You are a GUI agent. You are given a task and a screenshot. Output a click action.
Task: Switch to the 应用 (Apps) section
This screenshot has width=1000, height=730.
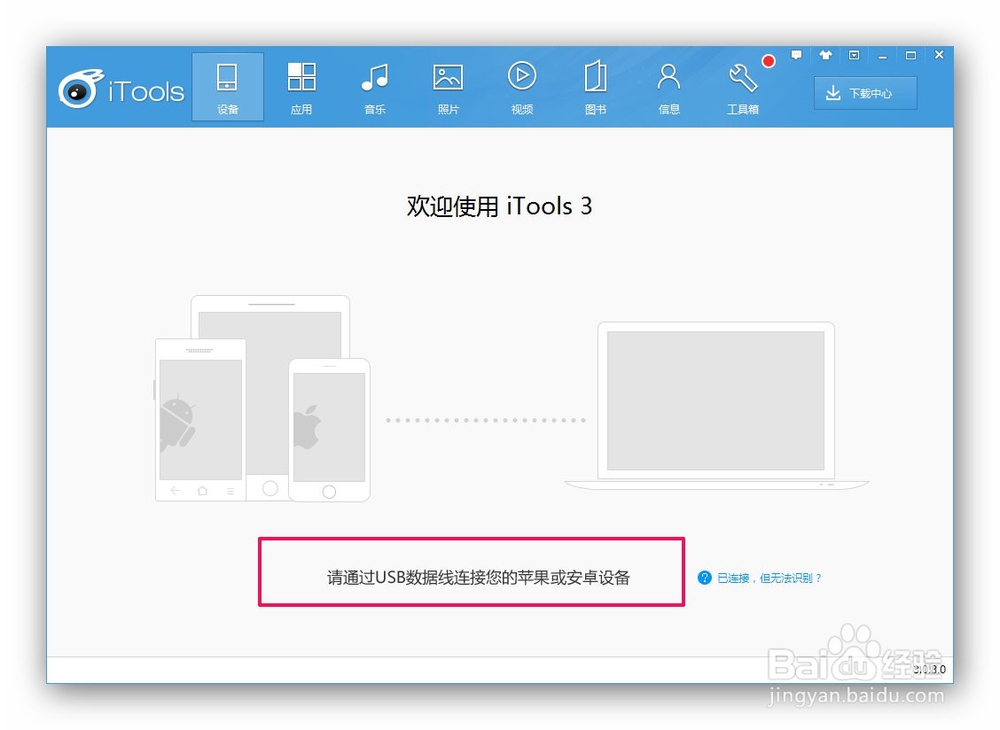tap(301, 87)
